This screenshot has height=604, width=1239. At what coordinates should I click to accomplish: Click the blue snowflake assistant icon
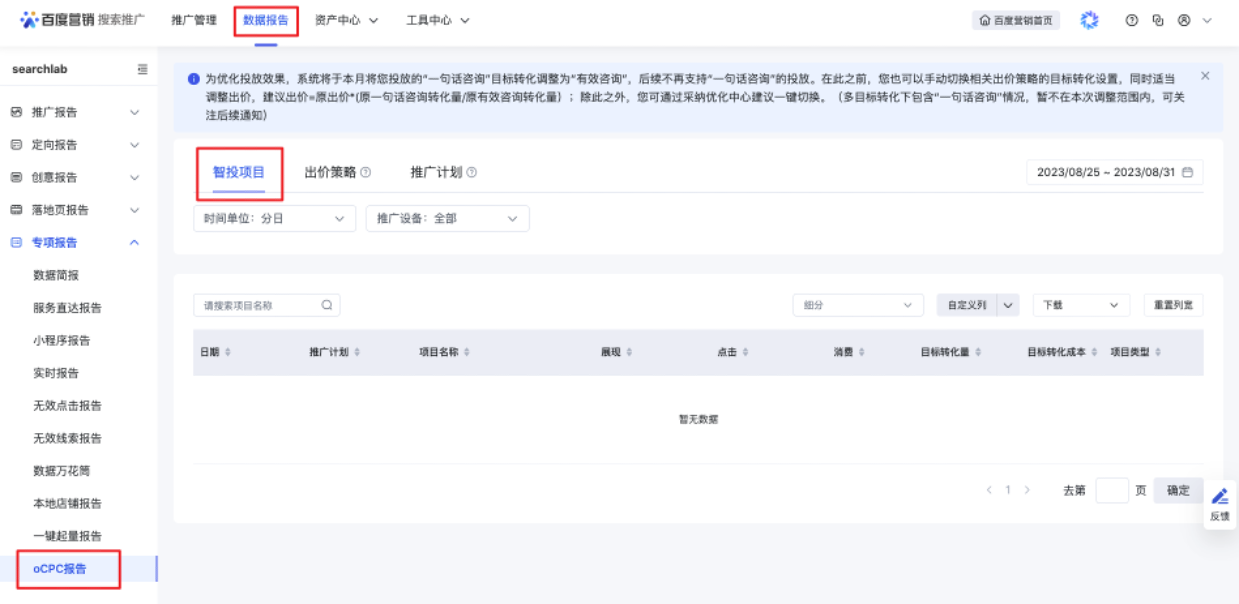click(1090, 20)
